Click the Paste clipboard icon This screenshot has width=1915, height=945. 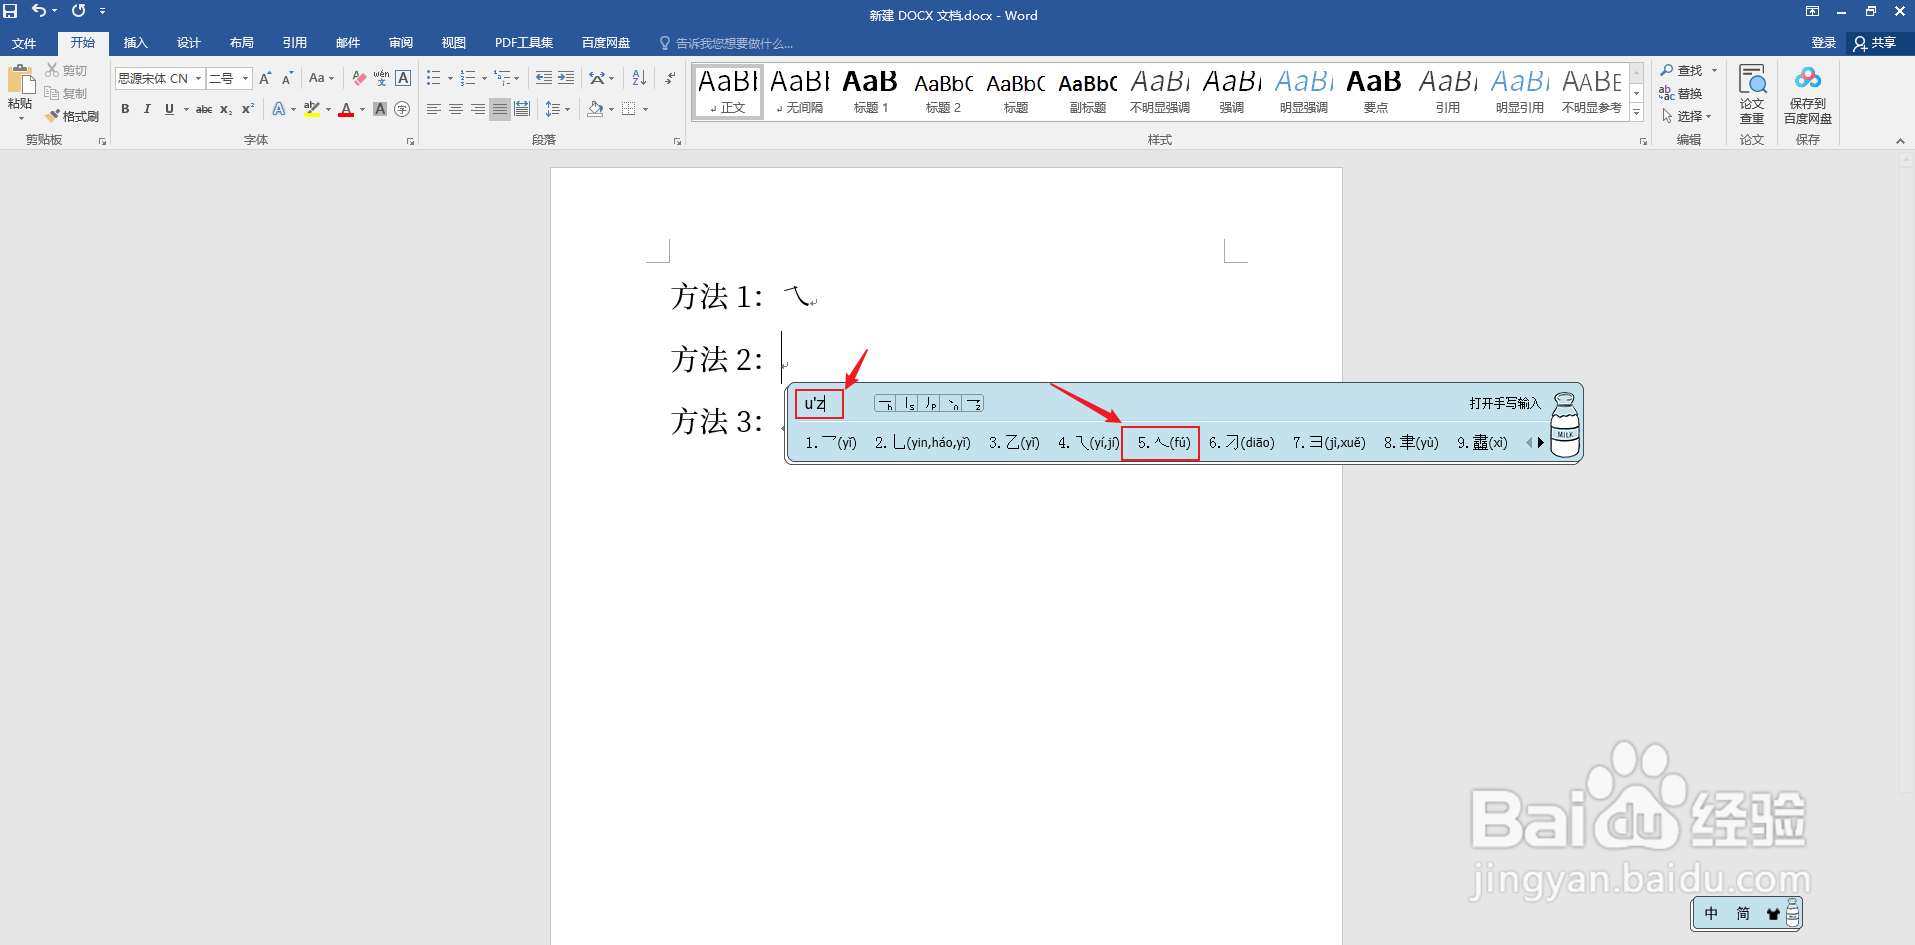pyautogui.click(x=20, y=80)
